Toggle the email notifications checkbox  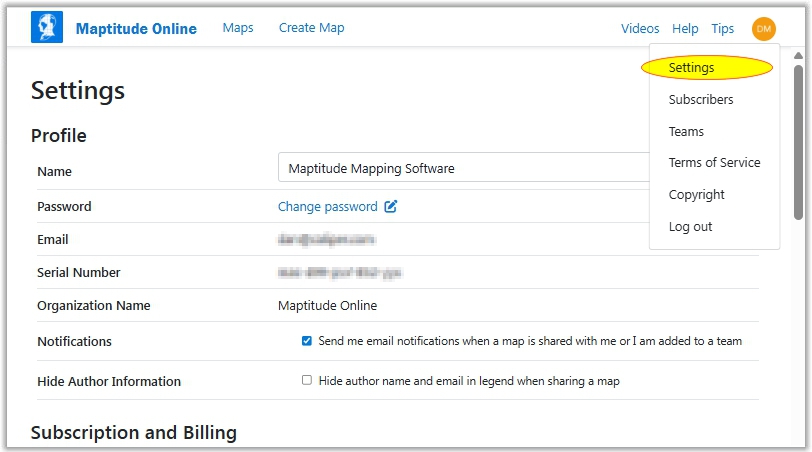tap(307, 341)
